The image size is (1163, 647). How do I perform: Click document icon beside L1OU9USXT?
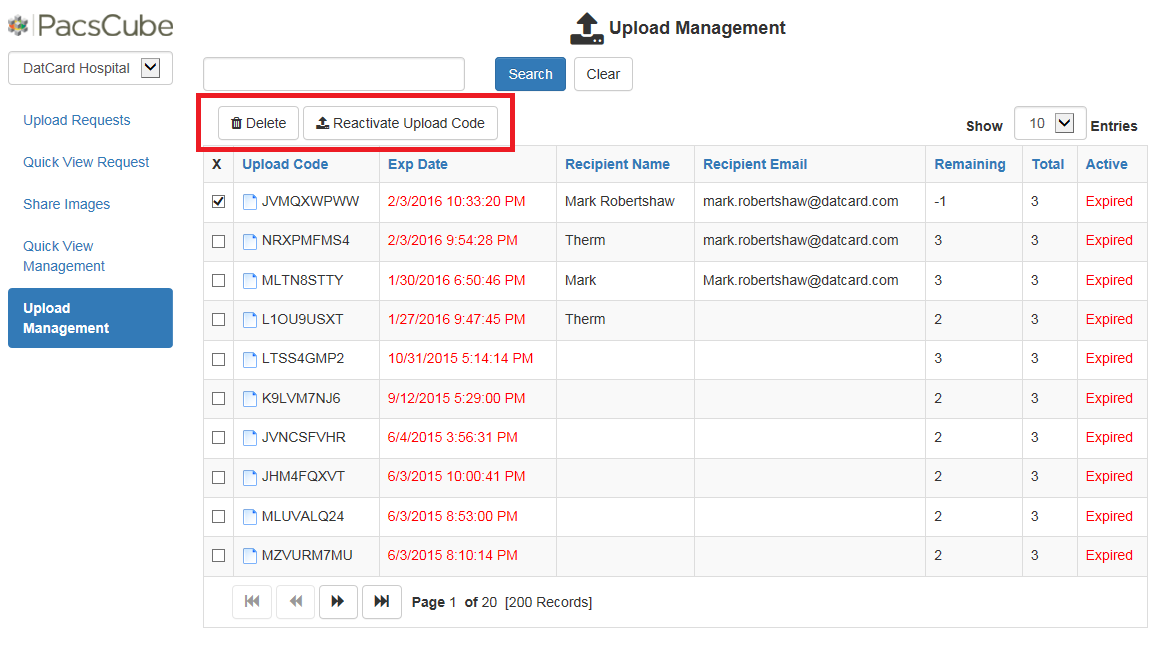pyautogui.click(x=250, y=320)
